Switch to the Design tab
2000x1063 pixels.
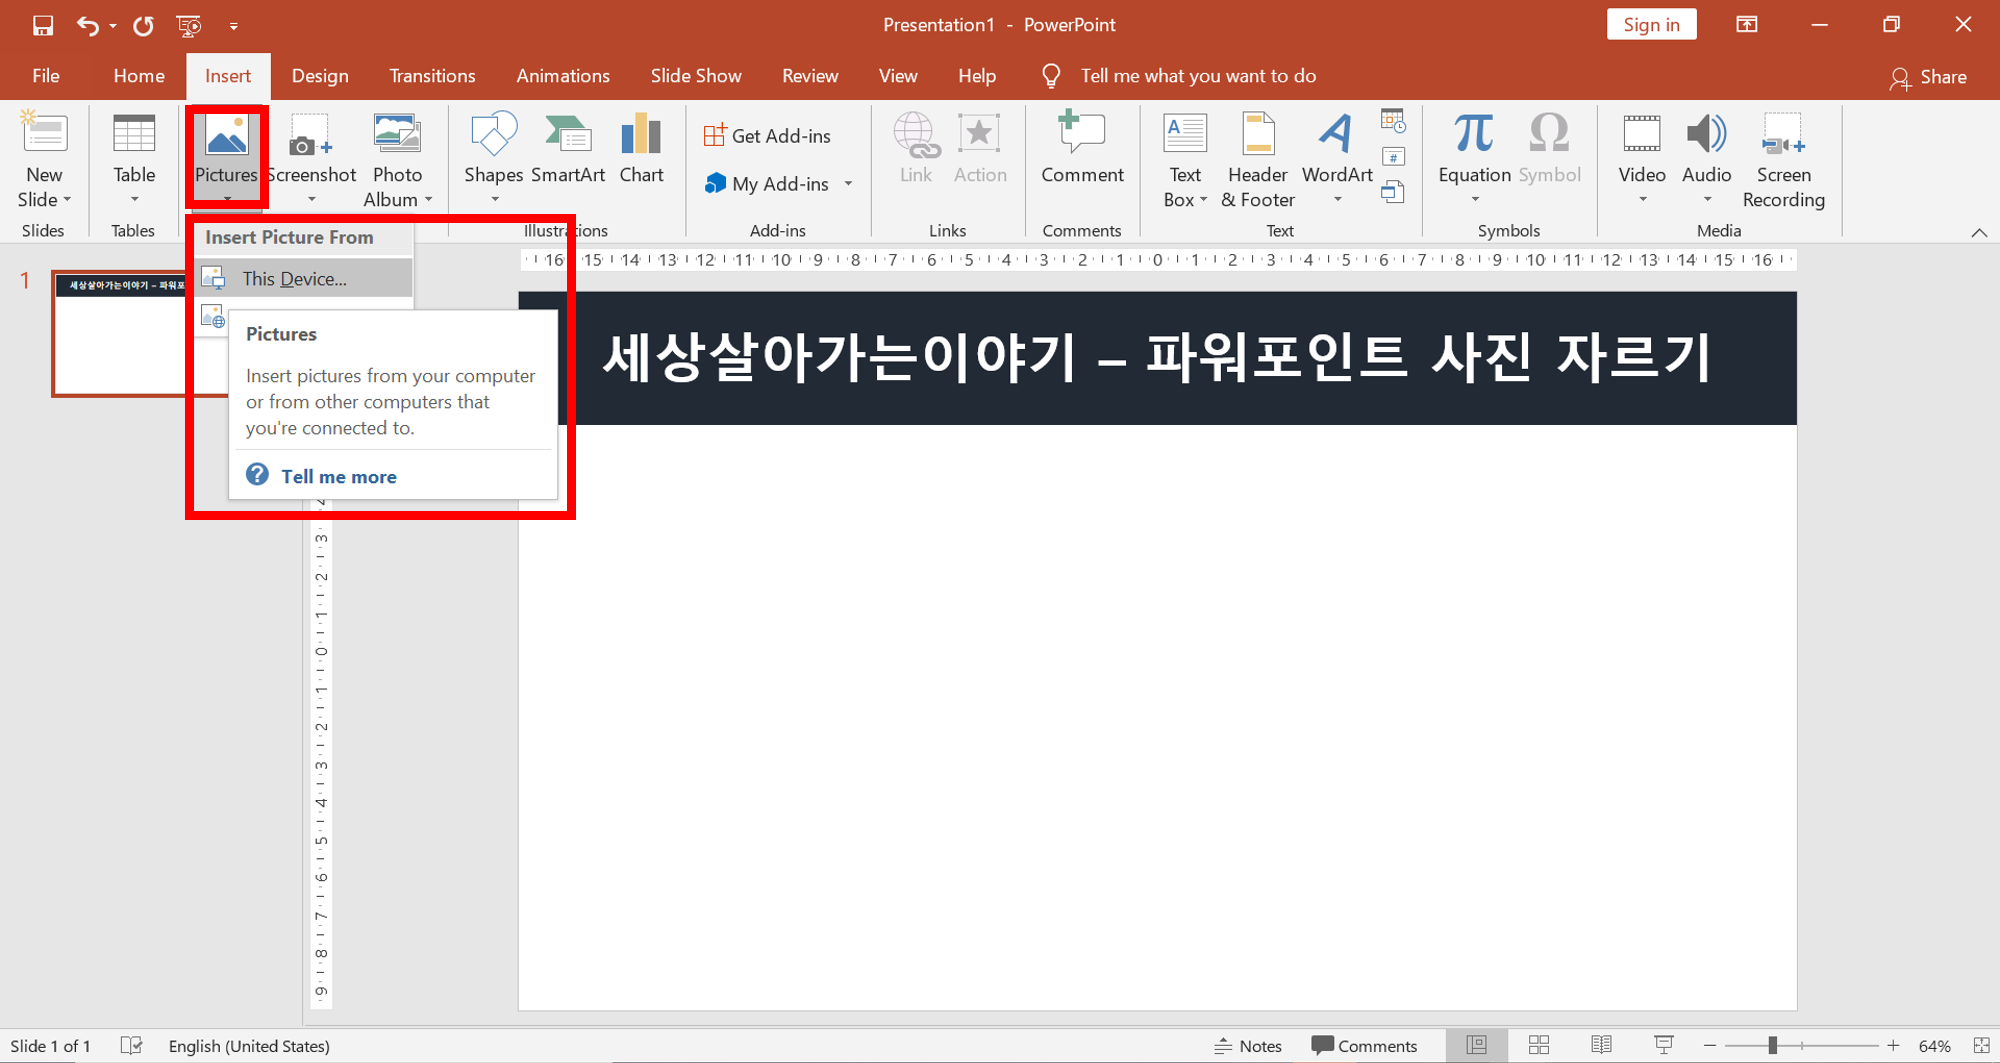click(x=320, y=76)
